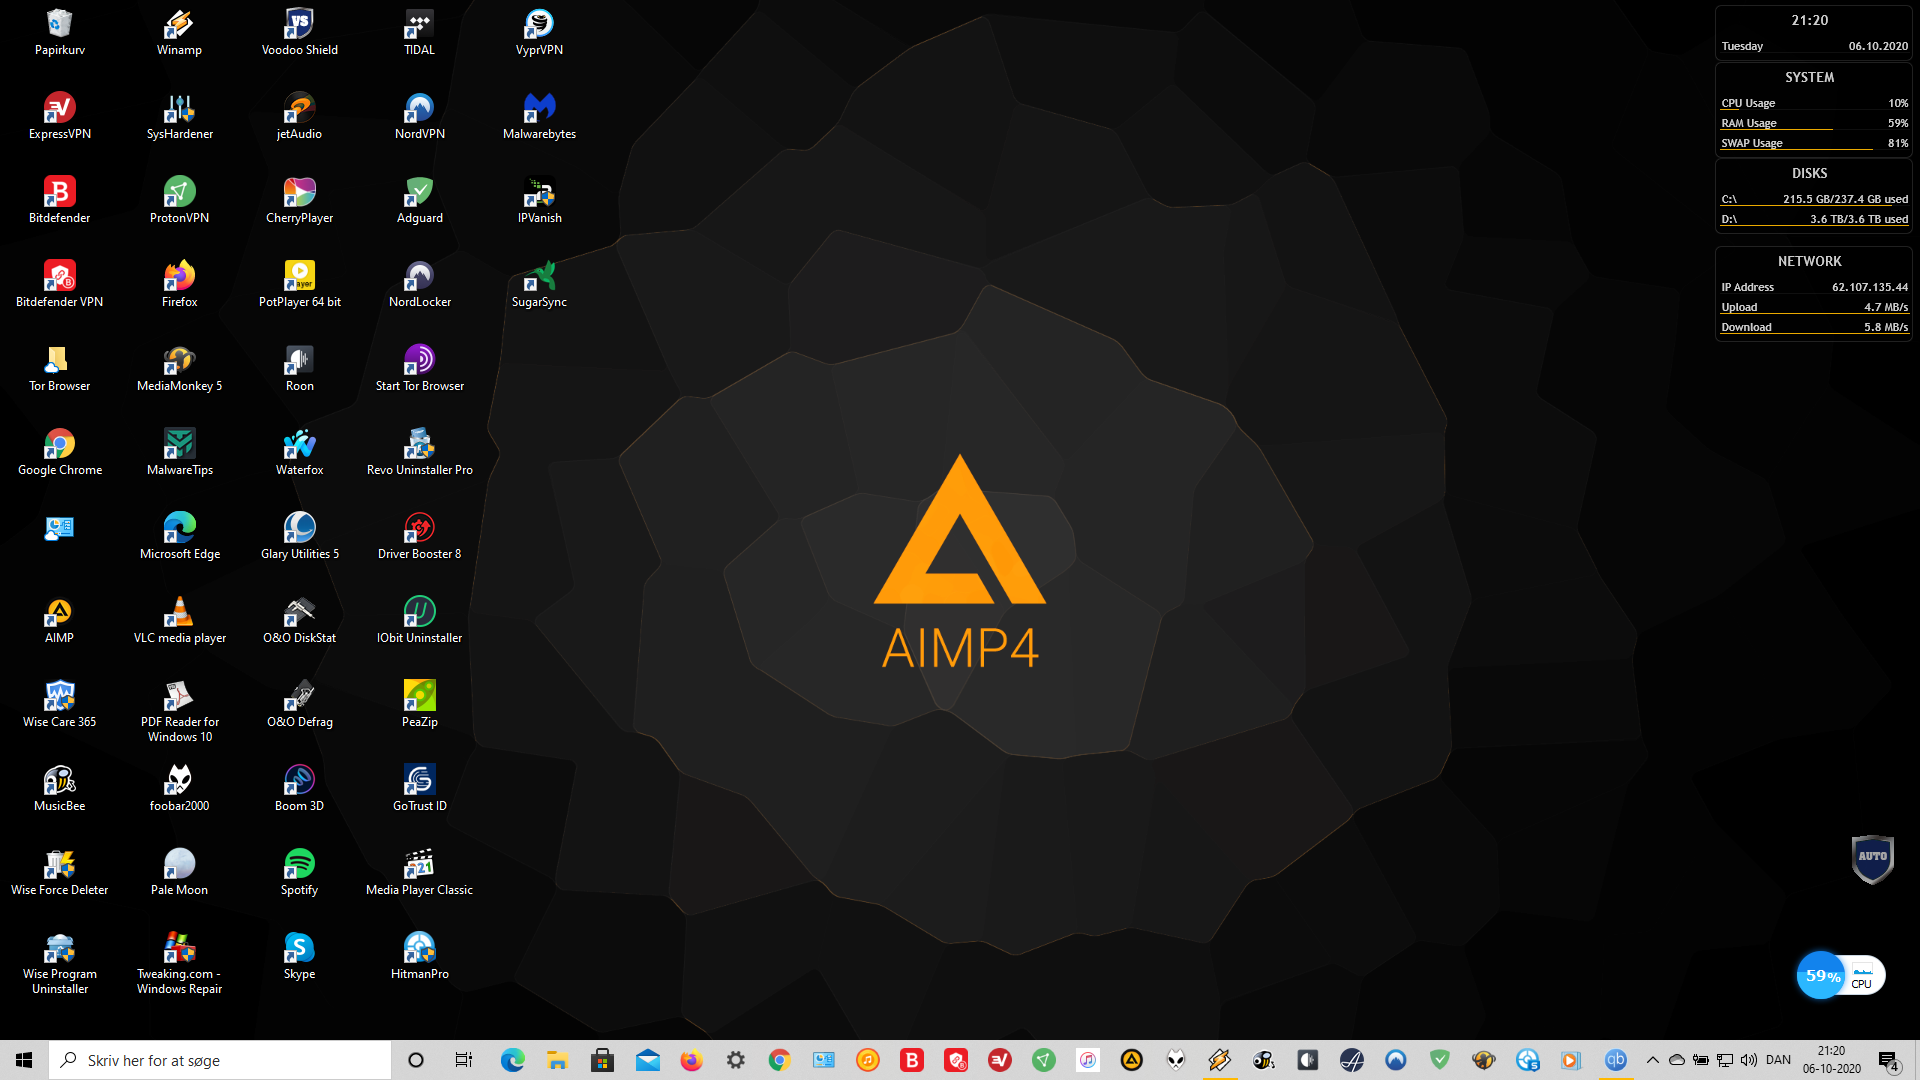Launch VLC media player shortcut
The width and height of the screenshot is (1920, 1080).
(179, 612)
